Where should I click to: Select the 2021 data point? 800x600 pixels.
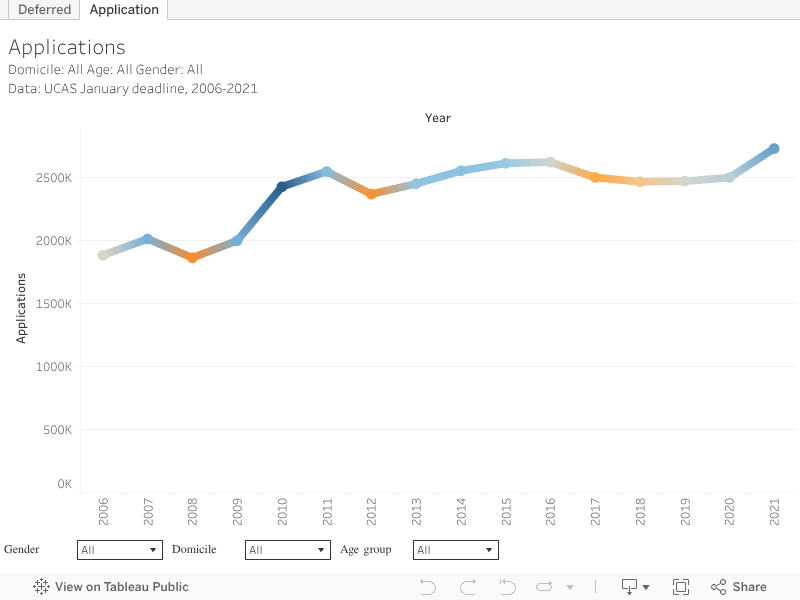click(773, 149)
